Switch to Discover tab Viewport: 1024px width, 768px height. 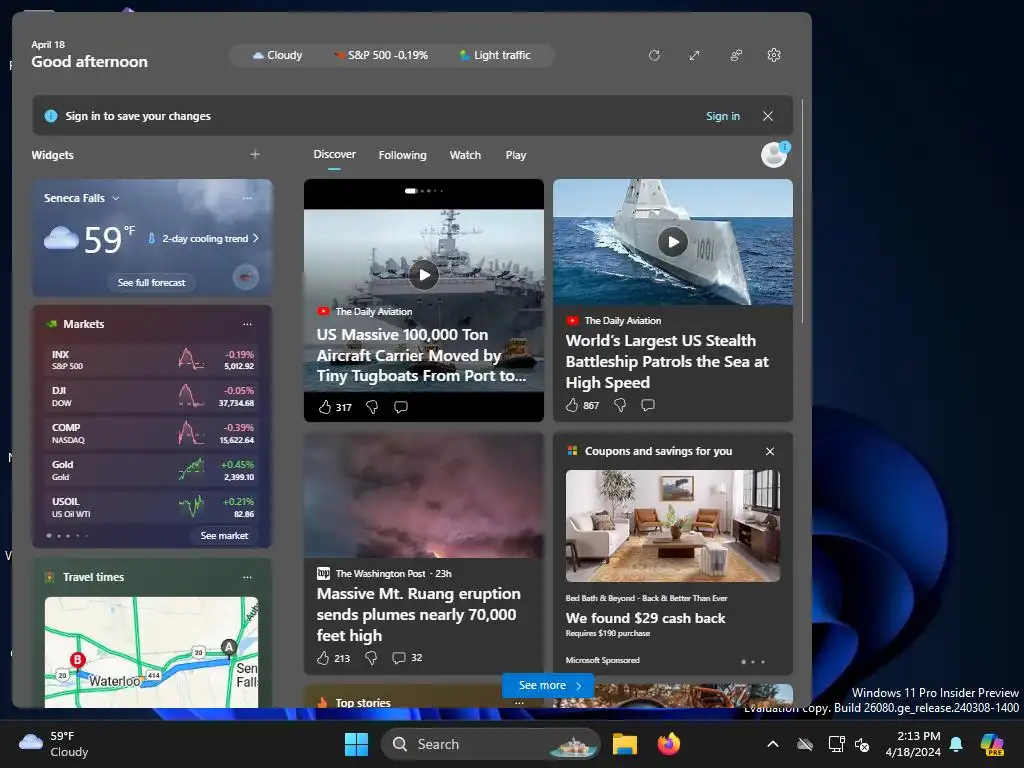pyautogui.click(x=334, y=155)
